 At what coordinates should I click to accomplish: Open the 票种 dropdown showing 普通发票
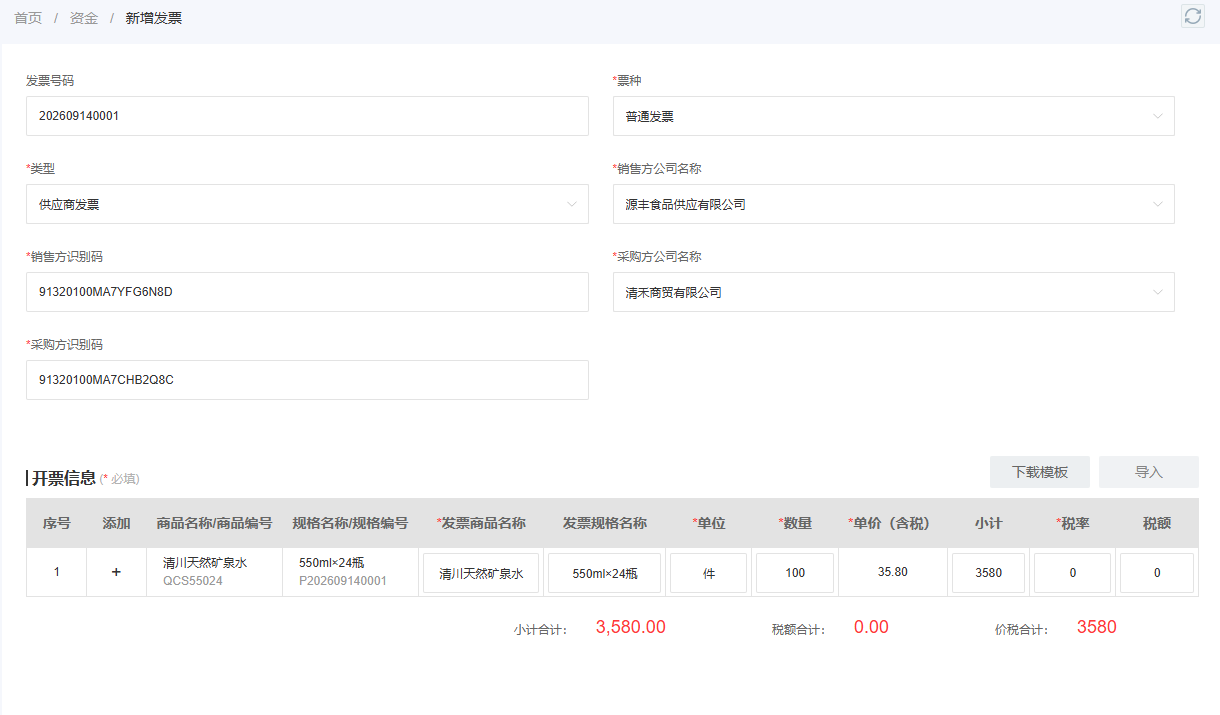click(x=893, y=116)
